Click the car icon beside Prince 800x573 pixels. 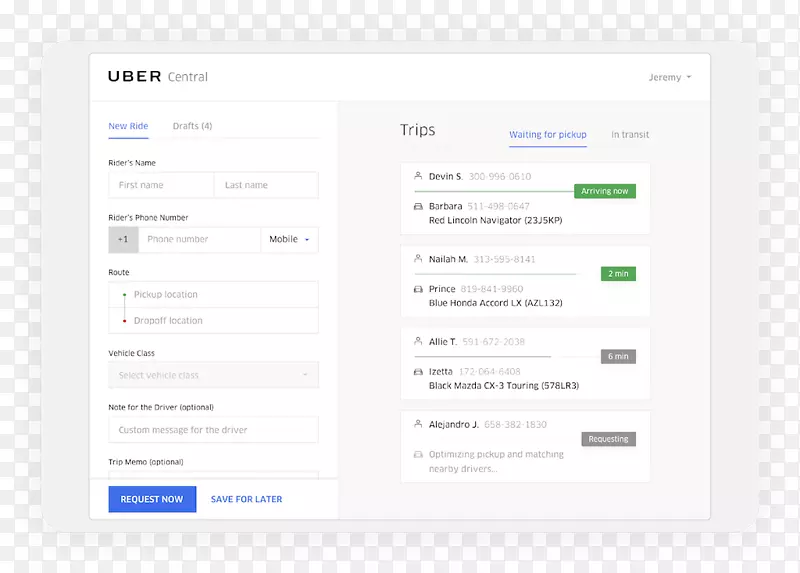point(418,289)
